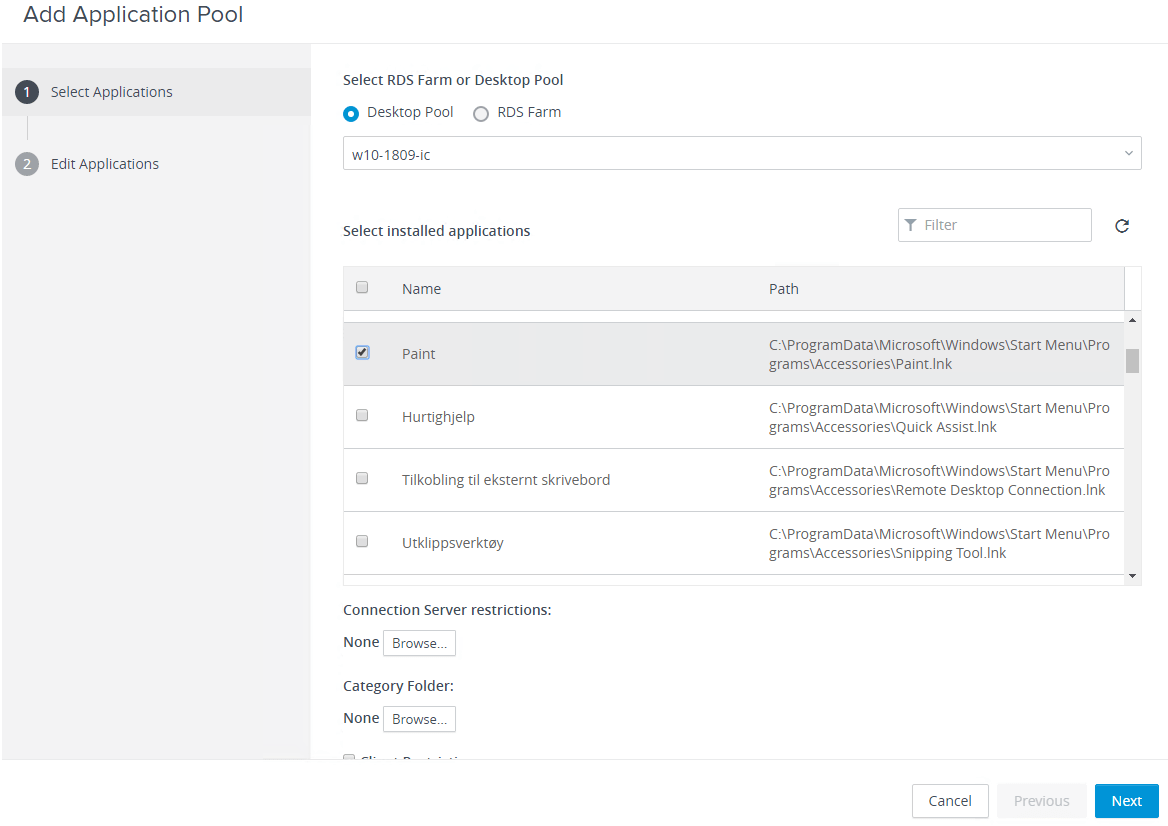Tick the select-all checkbox in header
The image size is (1168, 826).
pos(362,287)
